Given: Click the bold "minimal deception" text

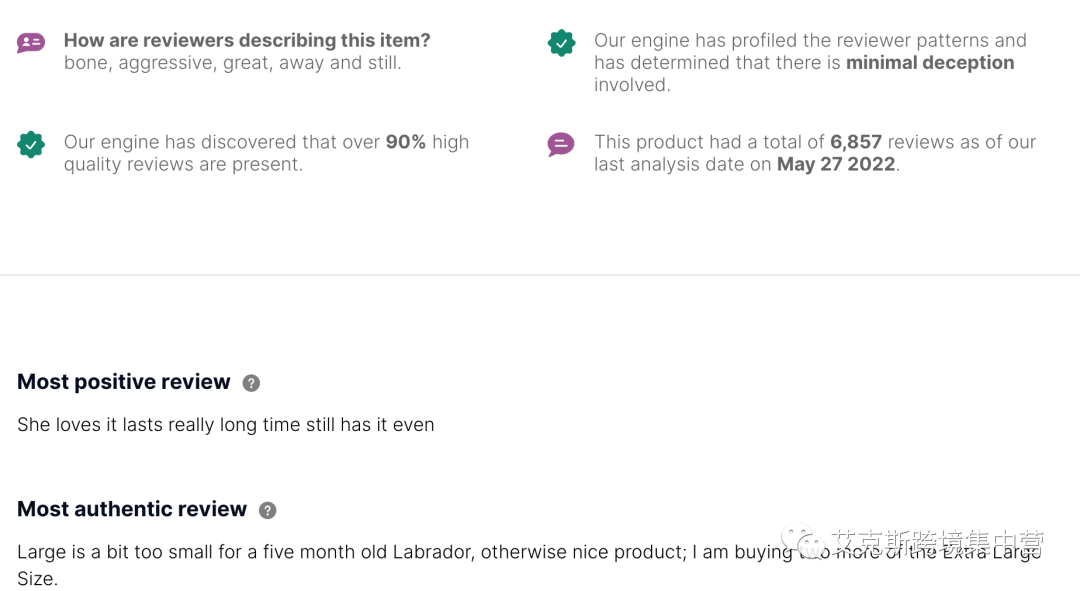Looking at the screenshot, I should 930,63.
